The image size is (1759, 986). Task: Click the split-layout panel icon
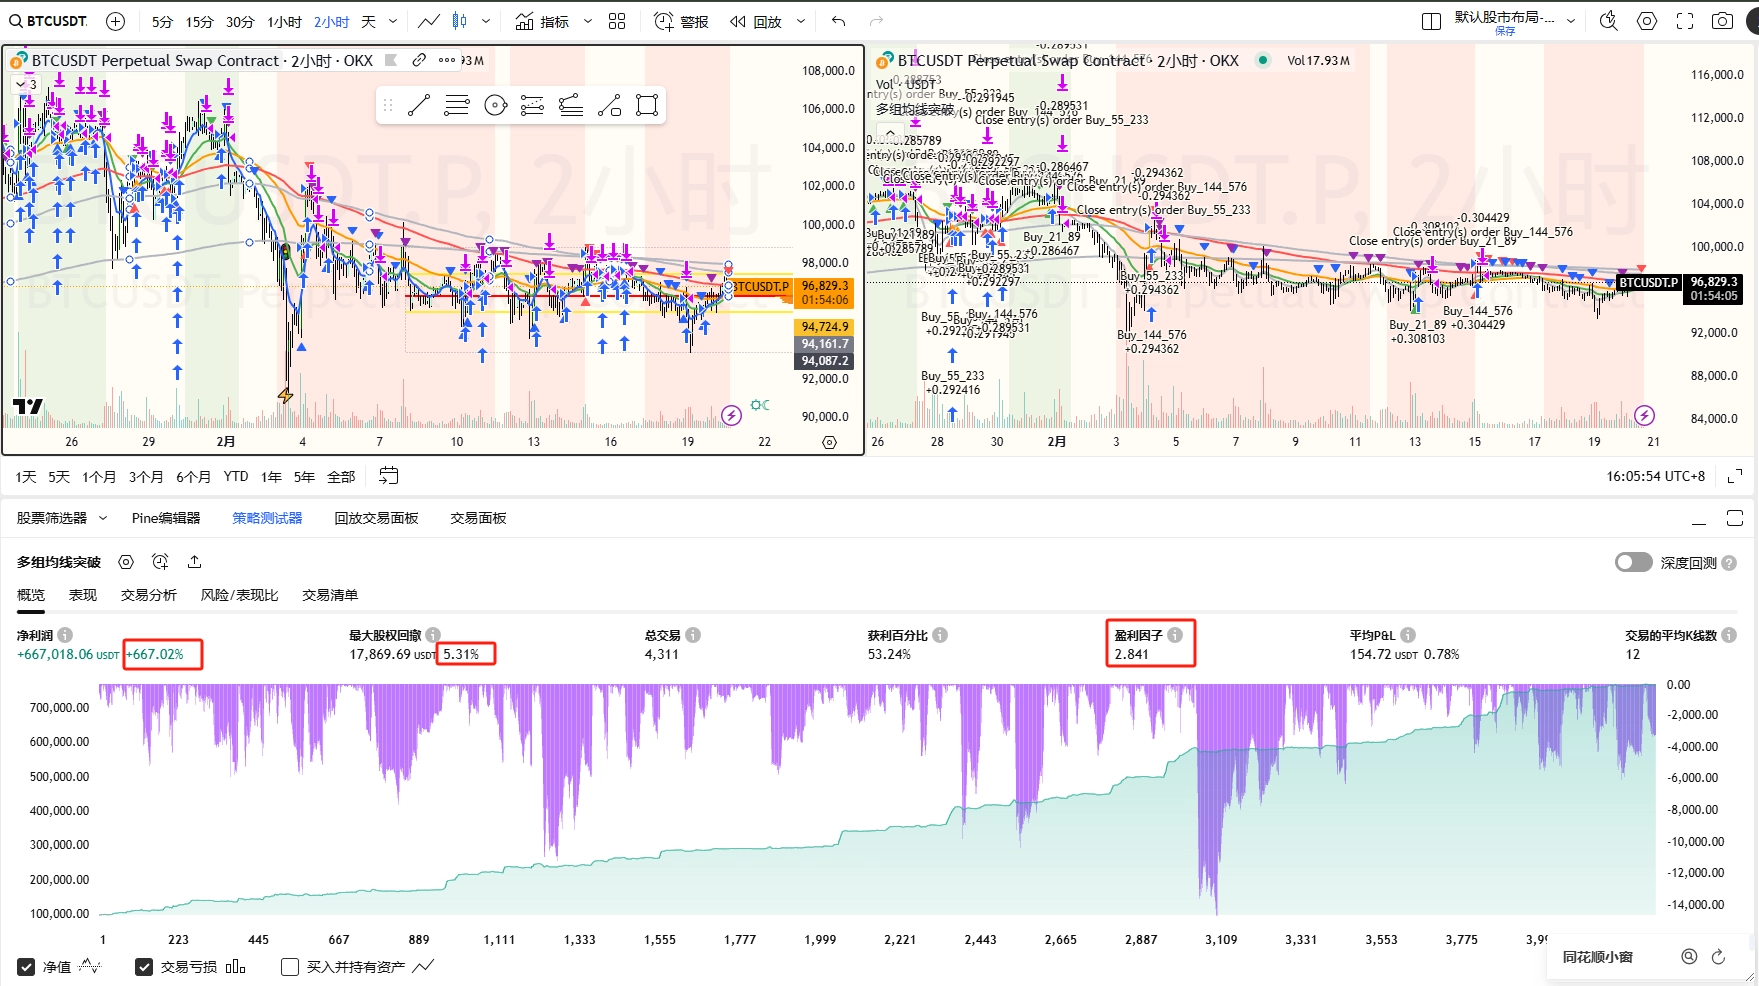pos(1431,21)
